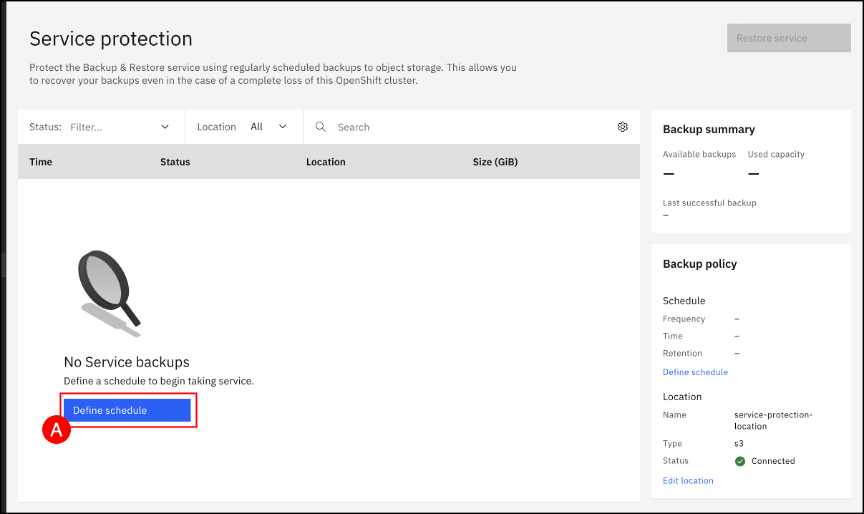Open the Location All dropdown

click(x=268, y=127)
